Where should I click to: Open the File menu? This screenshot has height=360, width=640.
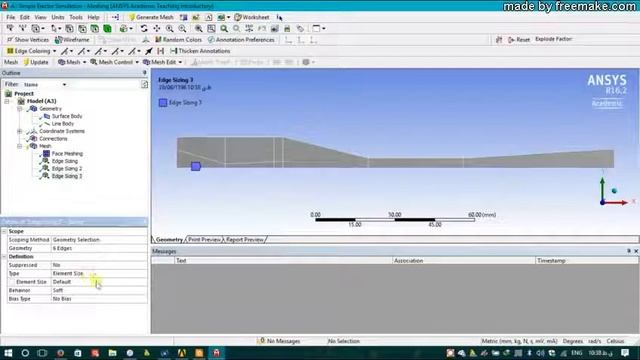(10, 17)
